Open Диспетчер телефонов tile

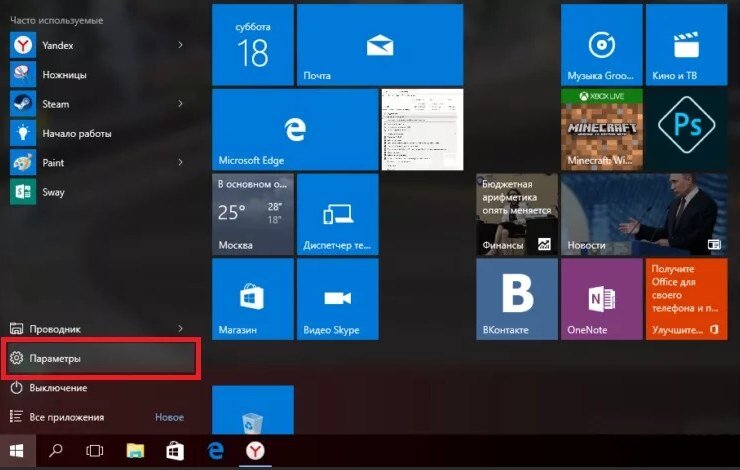point(338,214)
